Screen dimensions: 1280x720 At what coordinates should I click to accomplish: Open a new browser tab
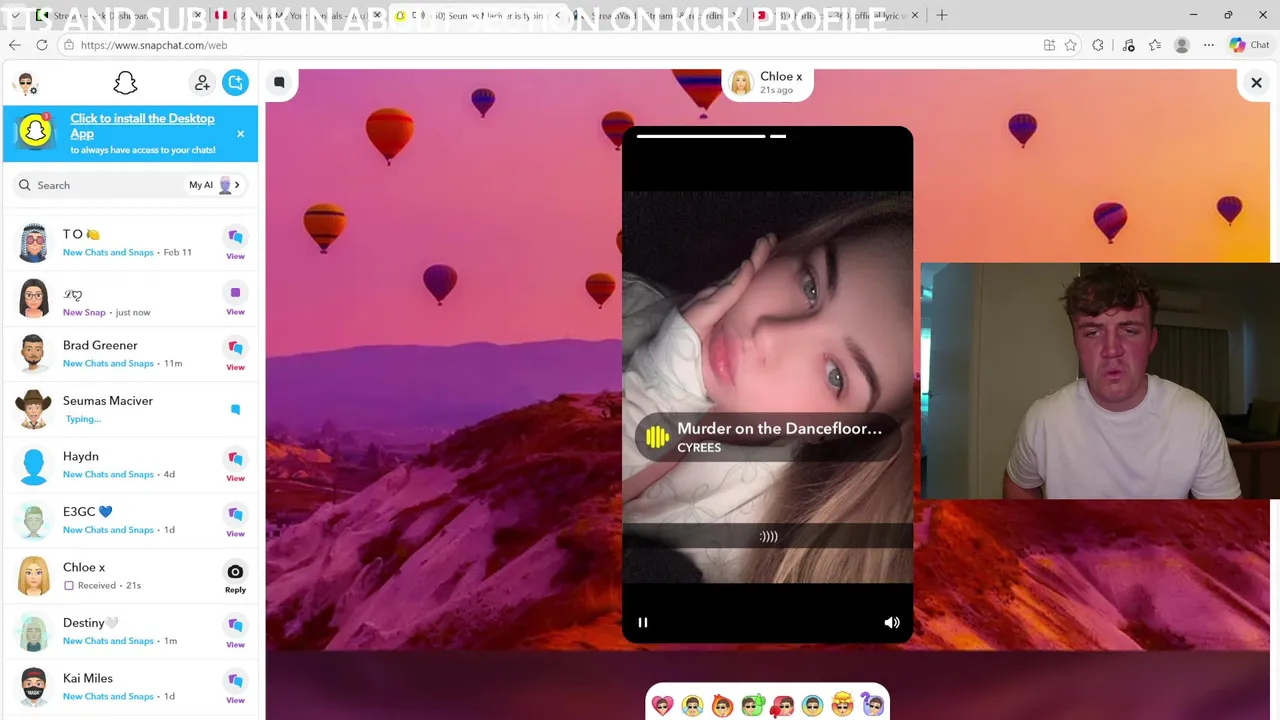click(942, 15)
